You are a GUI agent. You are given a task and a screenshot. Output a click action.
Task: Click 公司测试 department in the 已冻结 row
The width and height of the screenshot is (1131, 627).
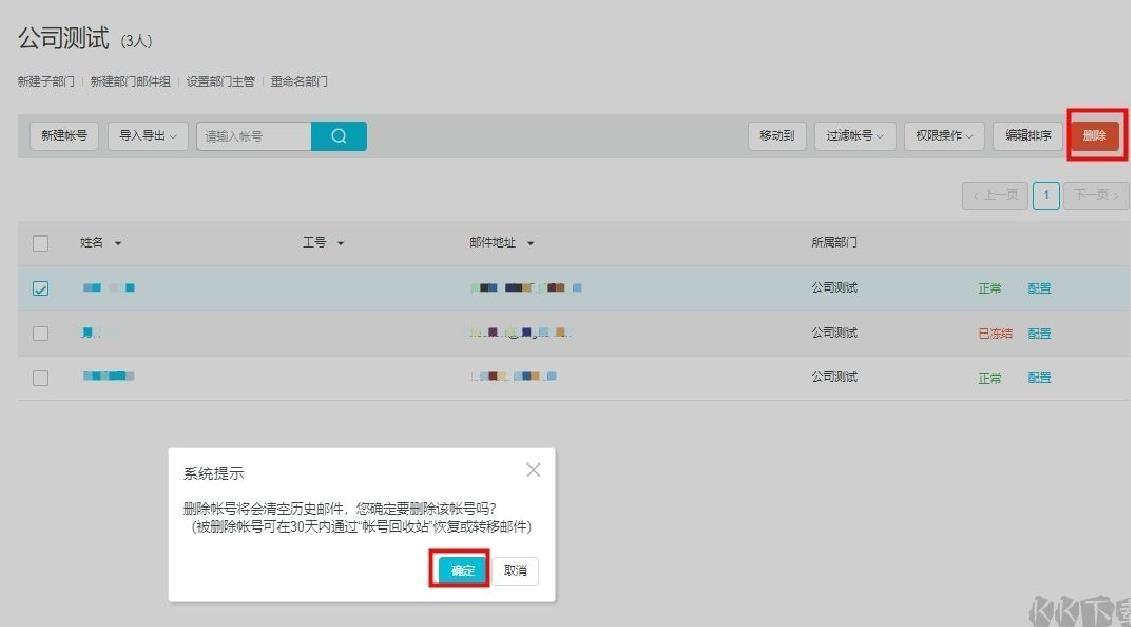pos(835,333)
